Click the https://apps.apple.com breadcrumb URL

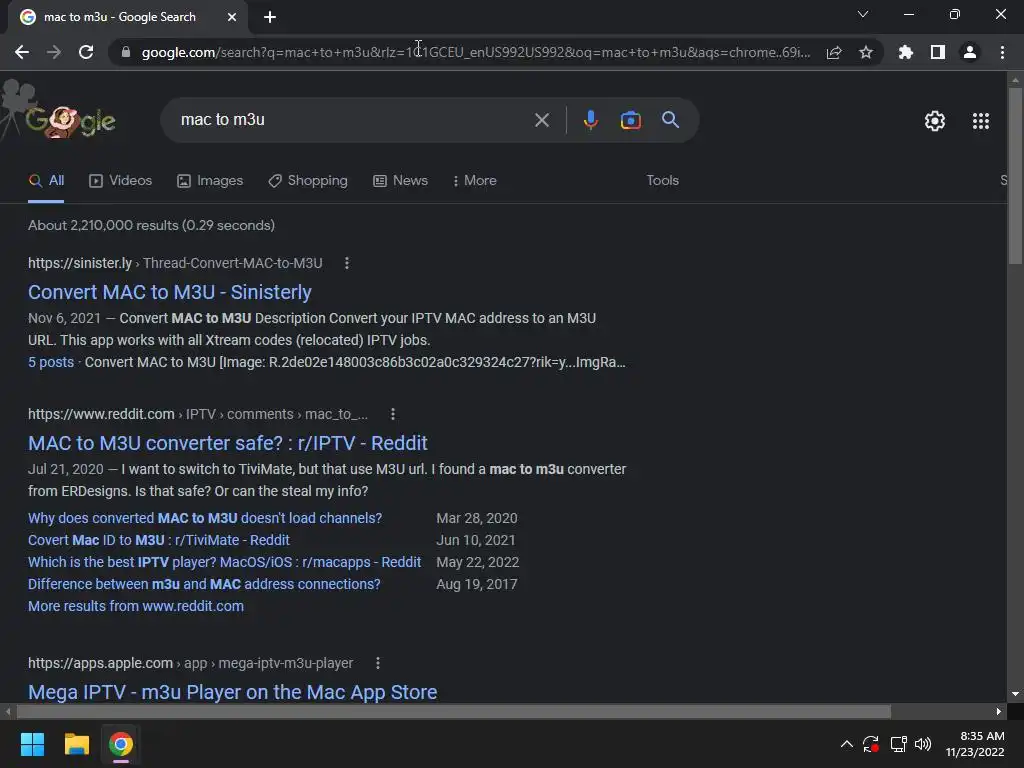click(101, 663)
